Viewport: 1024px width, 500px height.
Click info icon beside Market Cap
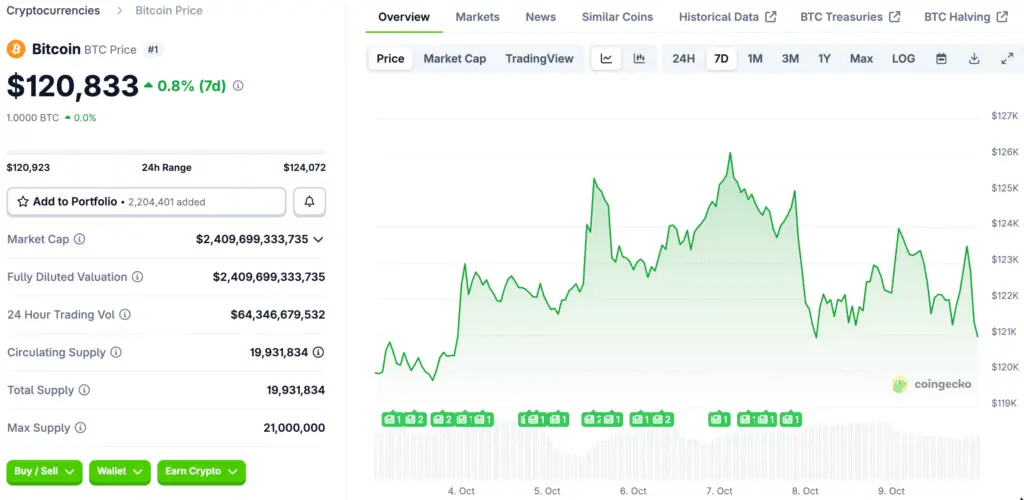[80, 240]
